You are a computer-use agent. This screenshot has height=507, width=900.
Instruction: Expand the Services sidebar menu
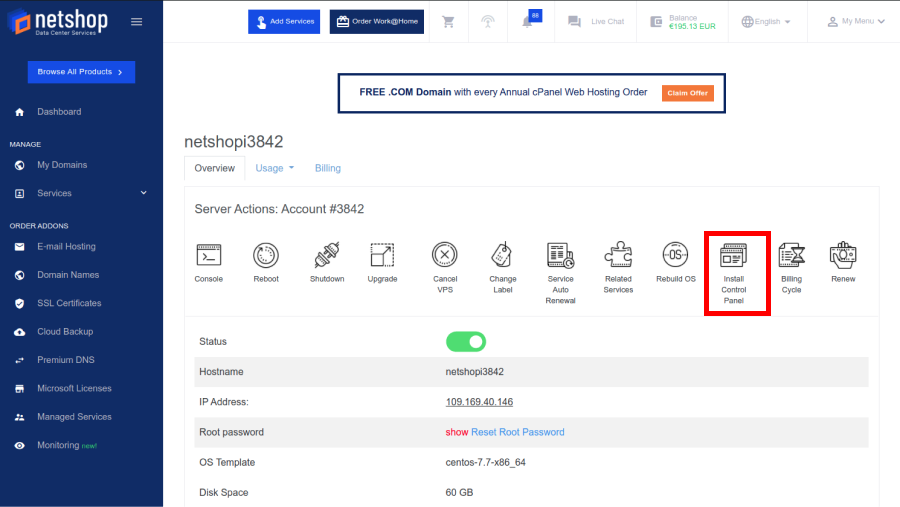tap(82, 193)
